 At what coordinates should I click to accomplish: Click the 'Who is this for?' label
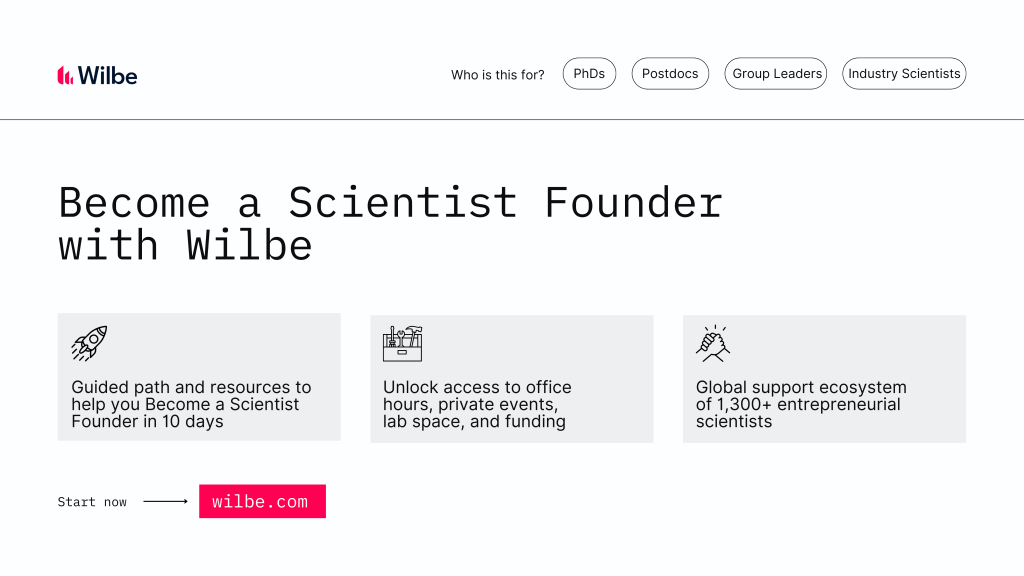[x=498, y=75]
